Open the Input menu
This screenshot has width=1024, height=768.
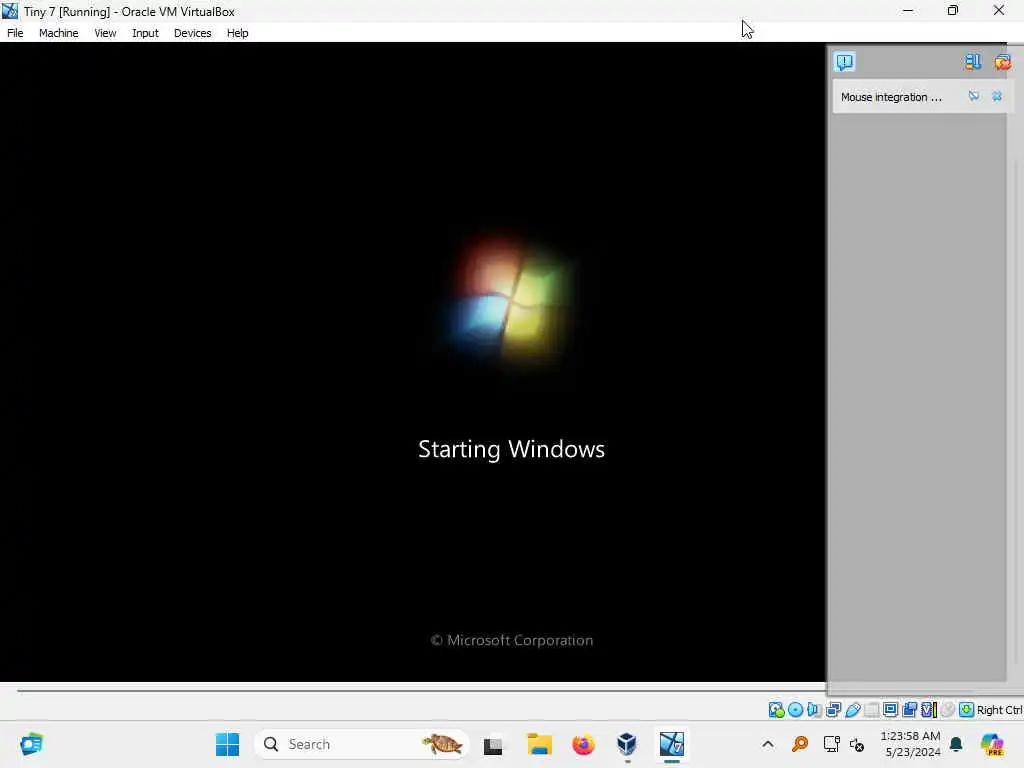[x=145, y=33]
